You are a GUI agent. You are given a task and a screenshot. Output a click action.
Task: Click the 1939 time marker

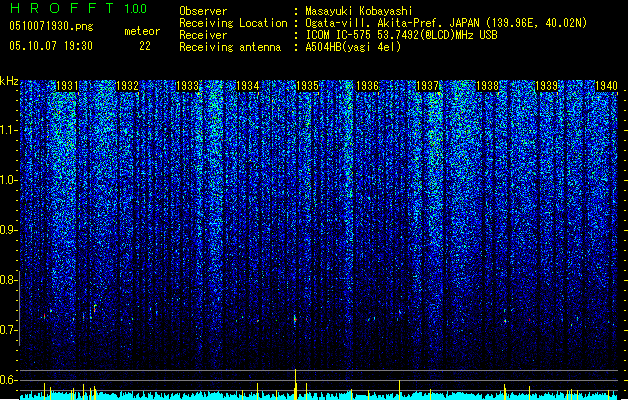click(x=547, y=86)
